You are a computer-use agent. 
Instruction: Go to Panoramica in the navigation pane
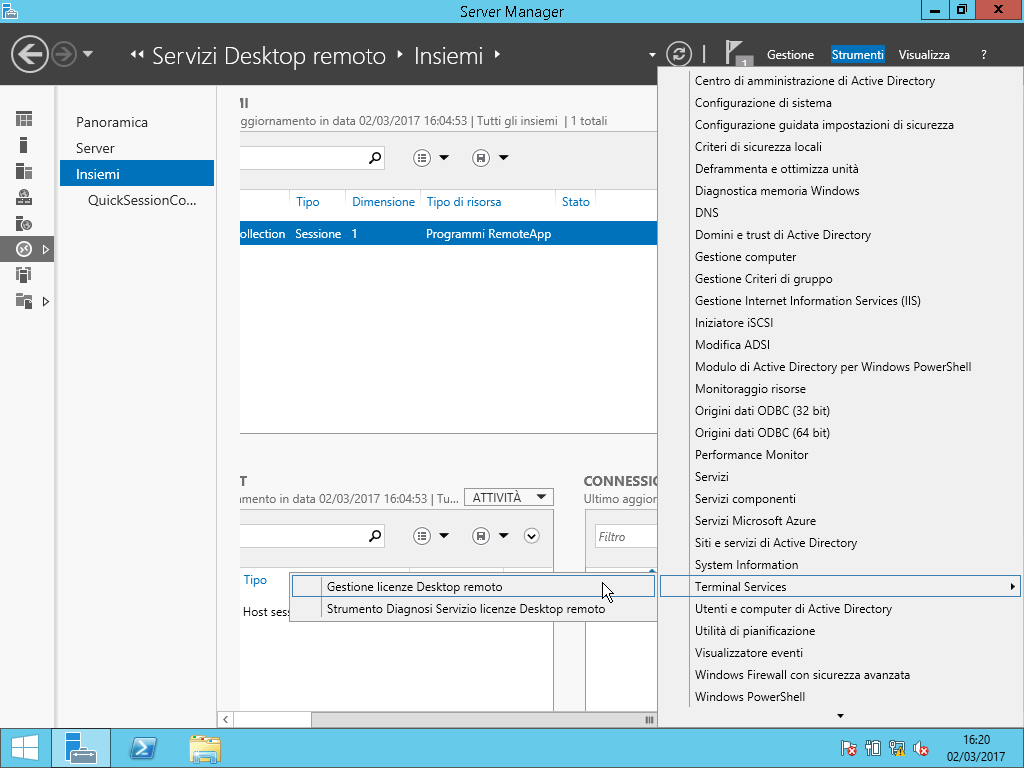coord(112,122)
